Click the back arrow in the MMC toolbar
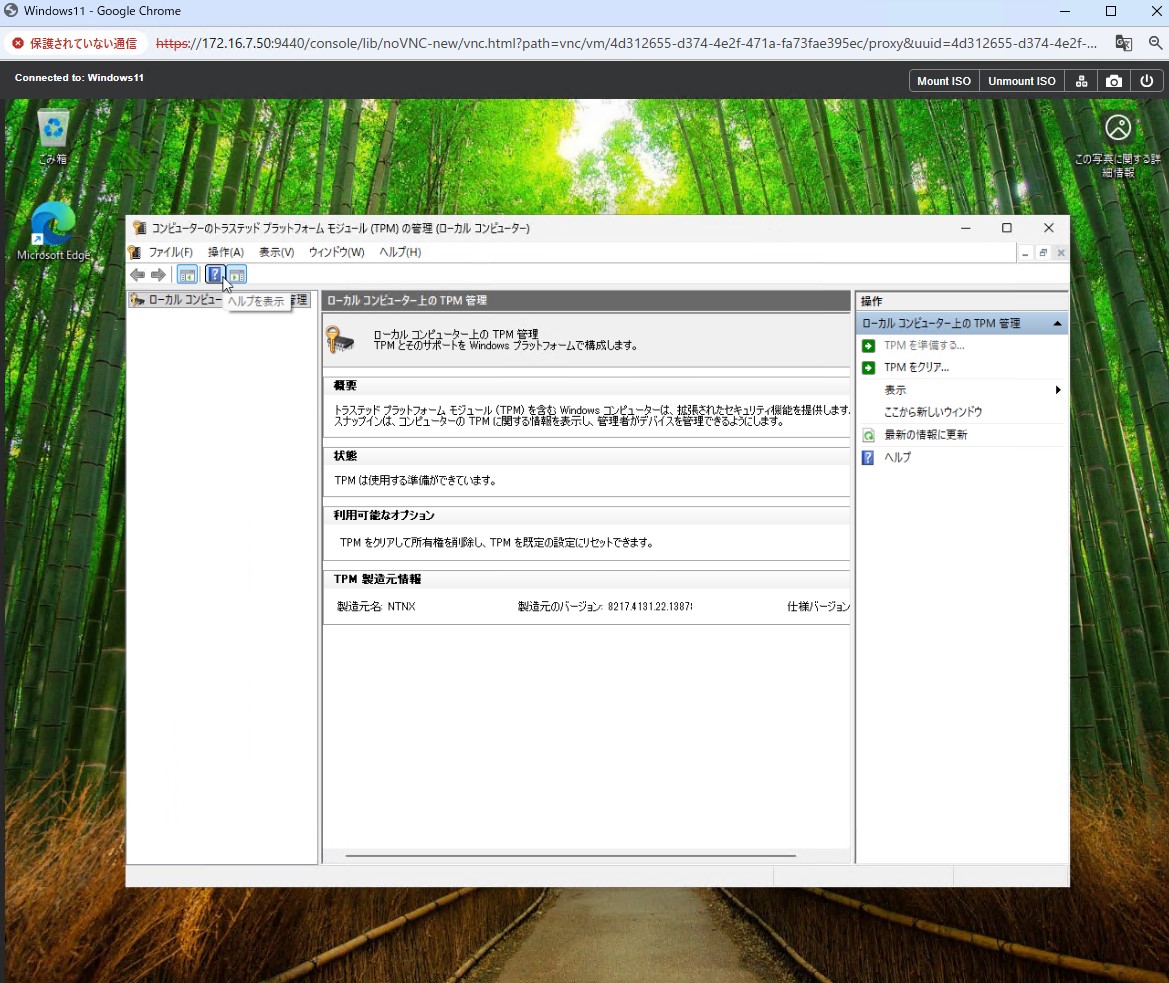The width and height of the screenshot is (1169, 983). pyautogui.click(x=138, y=275)
